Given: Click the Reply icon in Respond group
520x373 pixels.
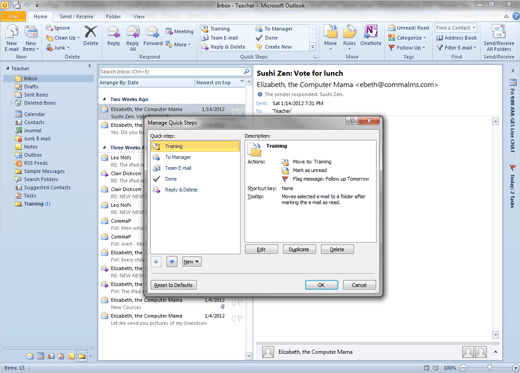Looking at the screenshot, I should 113,32.
